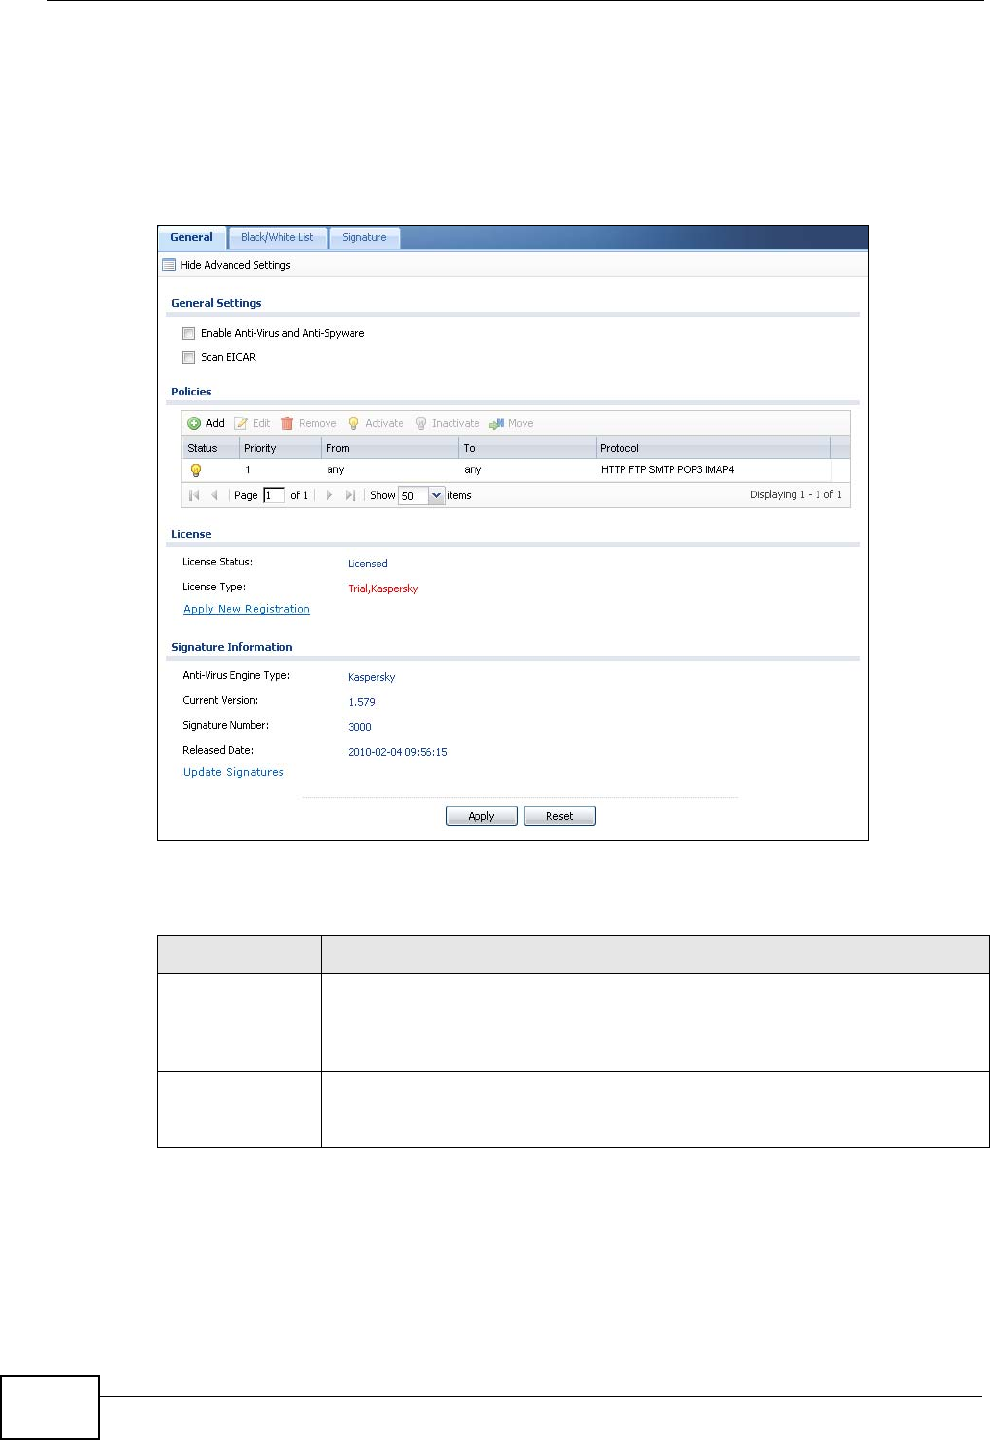Enable Anti-Virus and Anti-Spyware checkbox
This screenshot has width=990, height=1440.
pos(188,333)
